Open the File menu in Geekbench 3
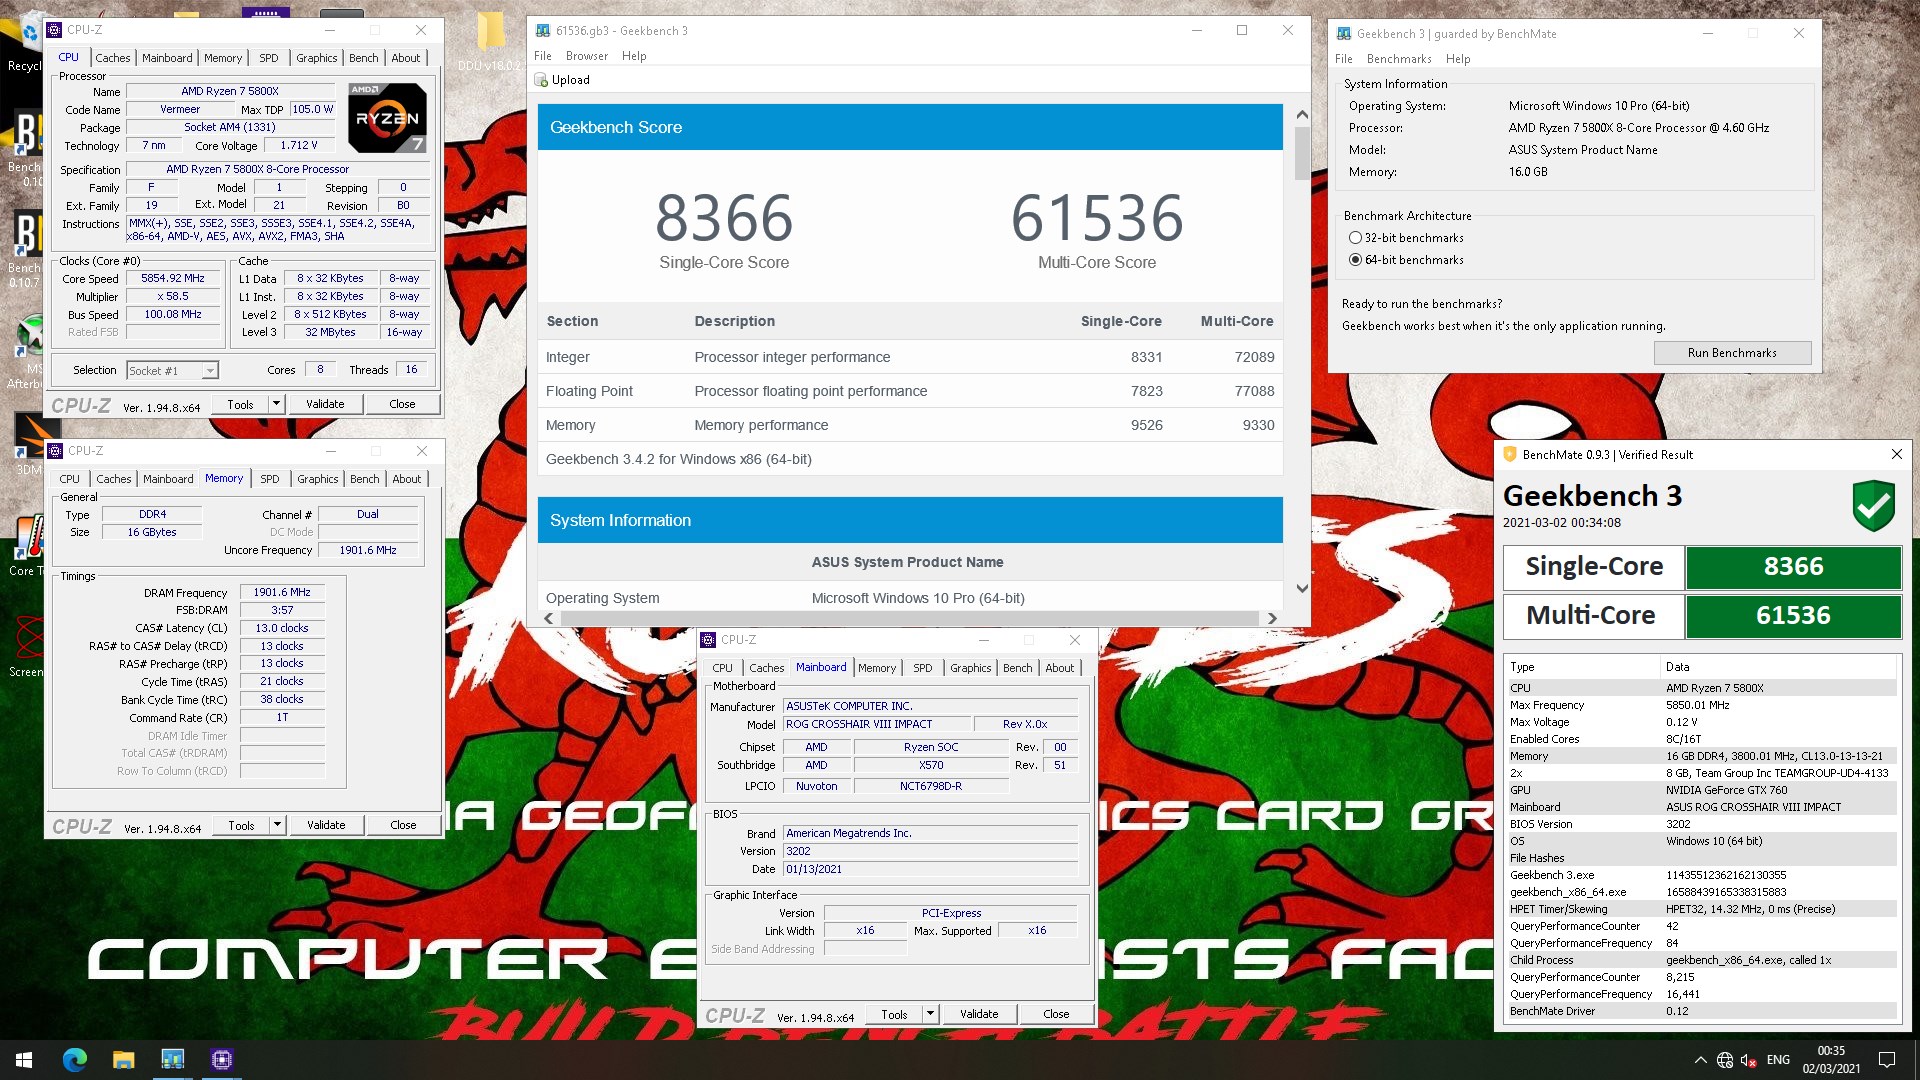Screen dimensions: 1920x1080 (543, 56)
